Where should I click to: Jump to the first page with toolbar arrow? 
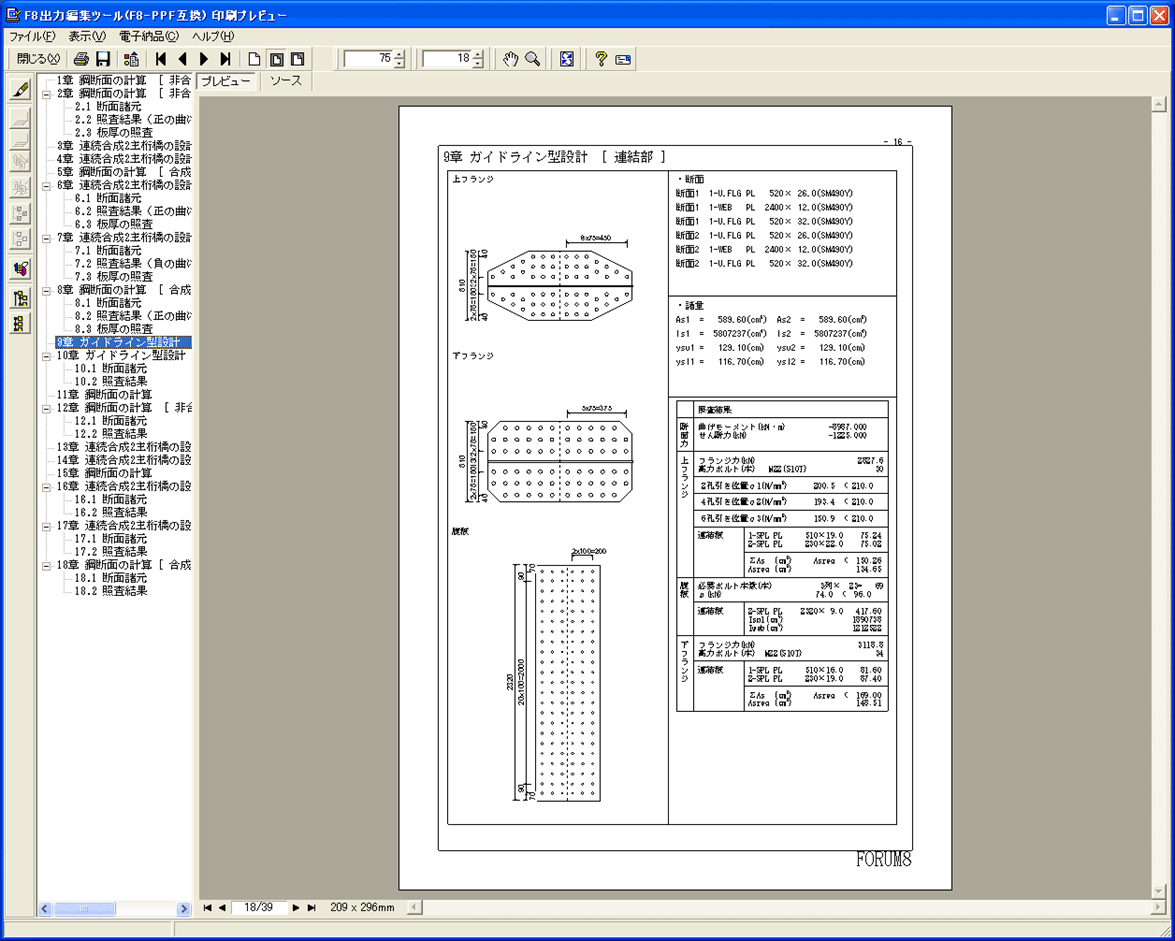point(160,59)
